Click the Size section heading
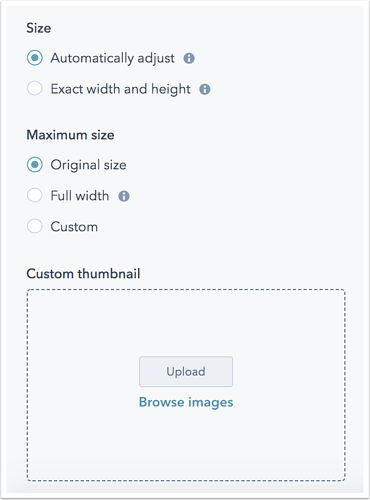 coord(39,28)
